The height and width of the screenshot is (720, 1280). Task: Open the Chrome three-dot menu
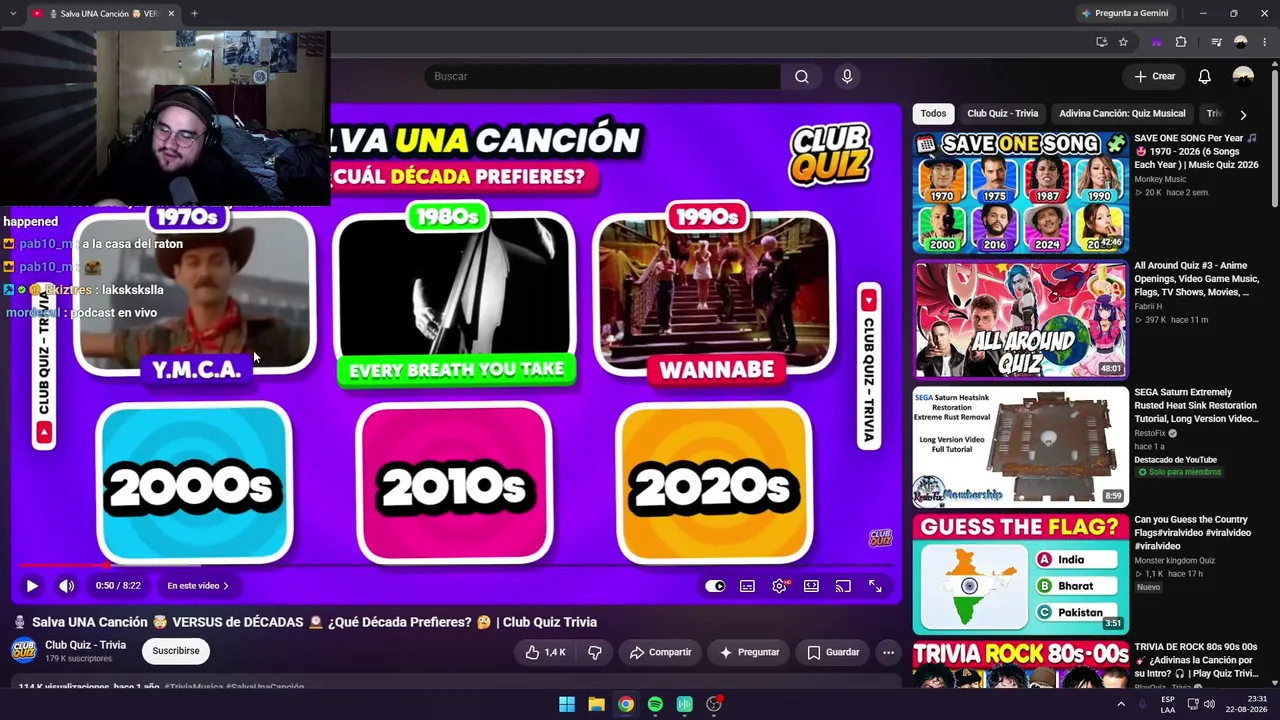(x=1264, y=42)
